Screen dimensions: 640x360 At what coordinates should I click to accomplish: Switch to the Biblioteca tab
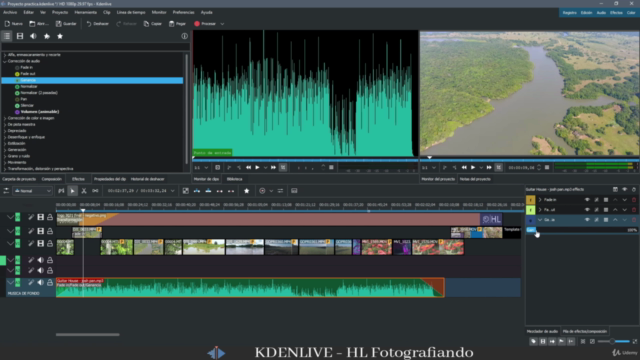coord(234,179)
